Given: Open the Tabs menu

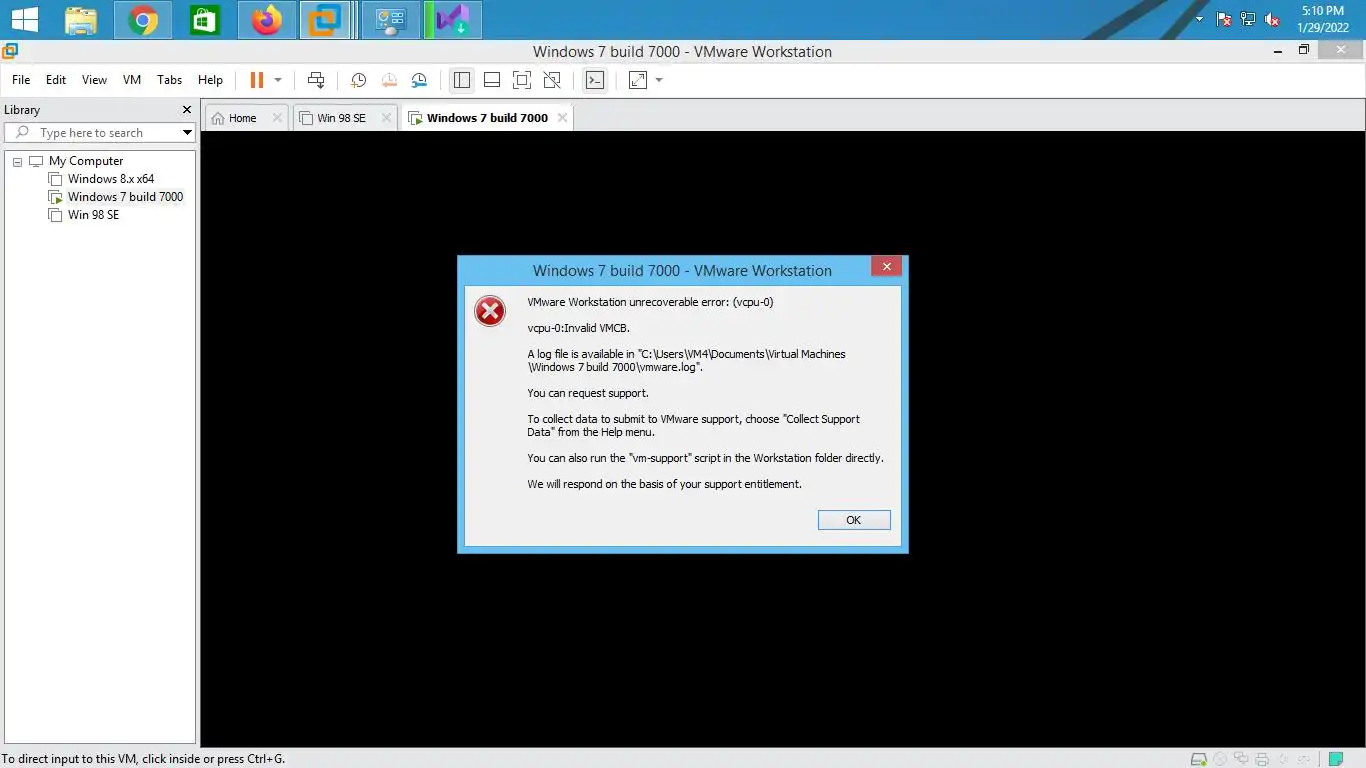Looking at the screenshot, I should click(x=170, y=80).
